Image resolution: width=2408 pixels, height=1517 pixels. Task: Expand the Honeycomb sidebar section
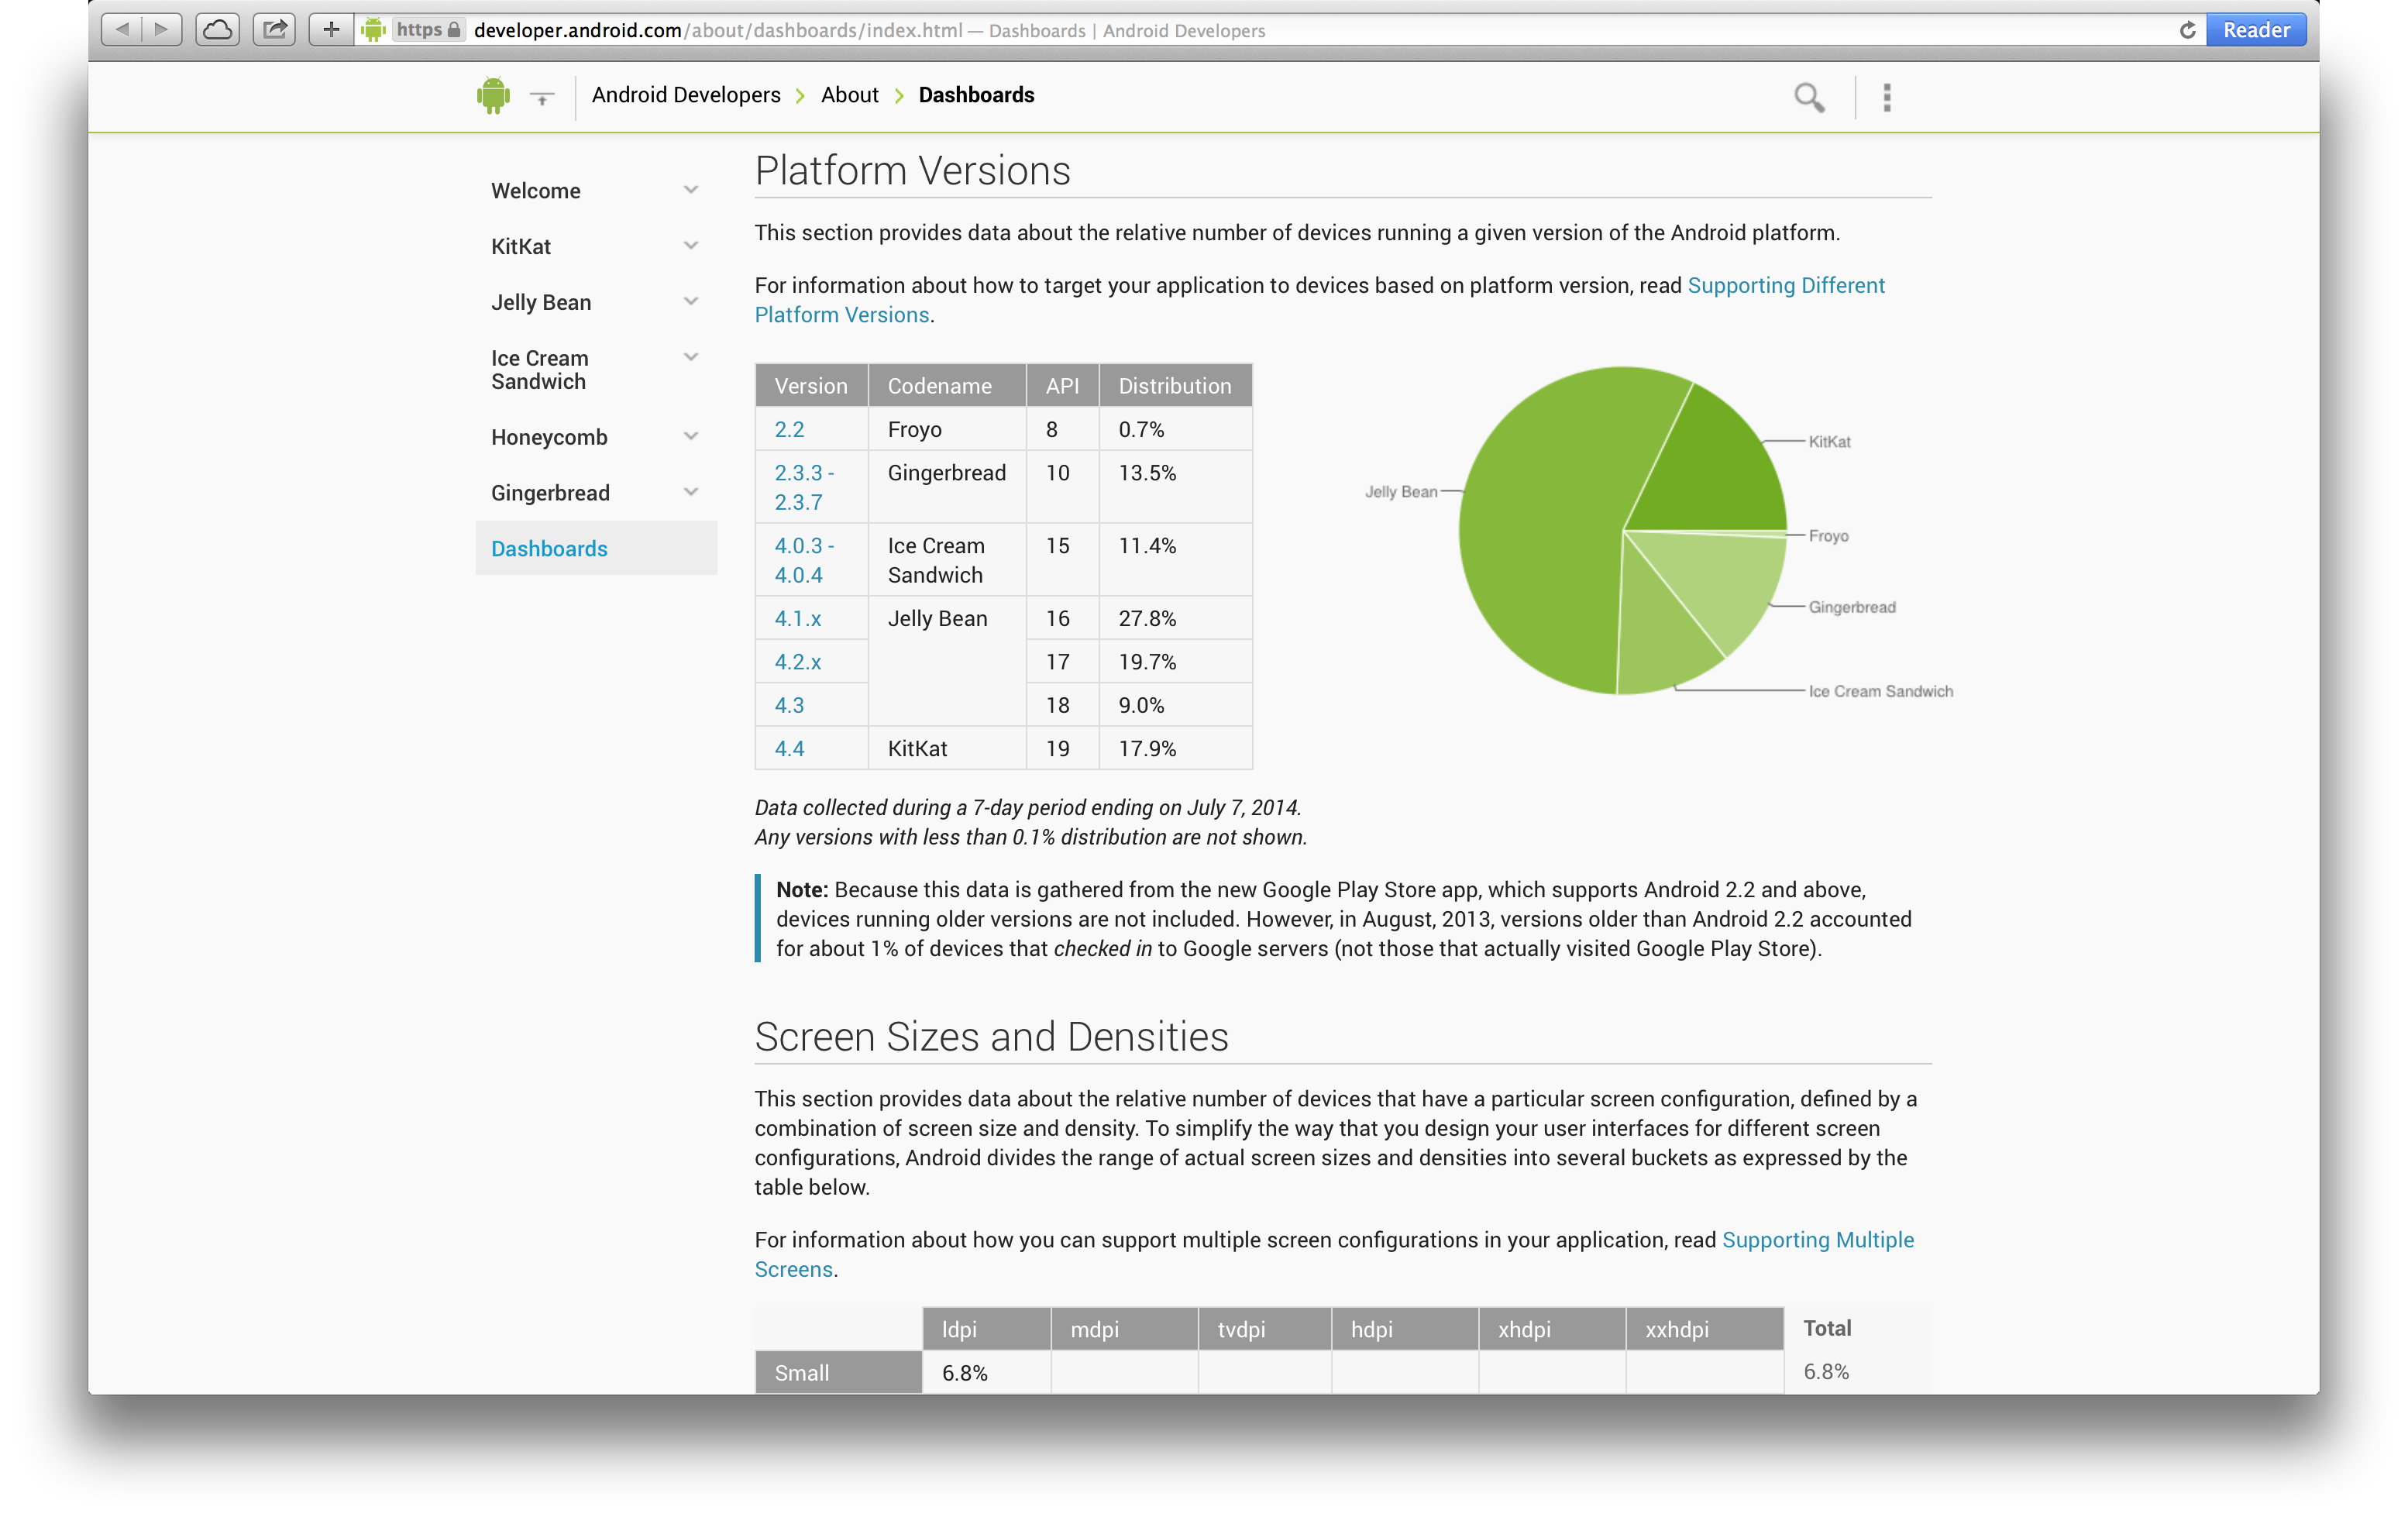pyautogui.click(x=690, y=437)
